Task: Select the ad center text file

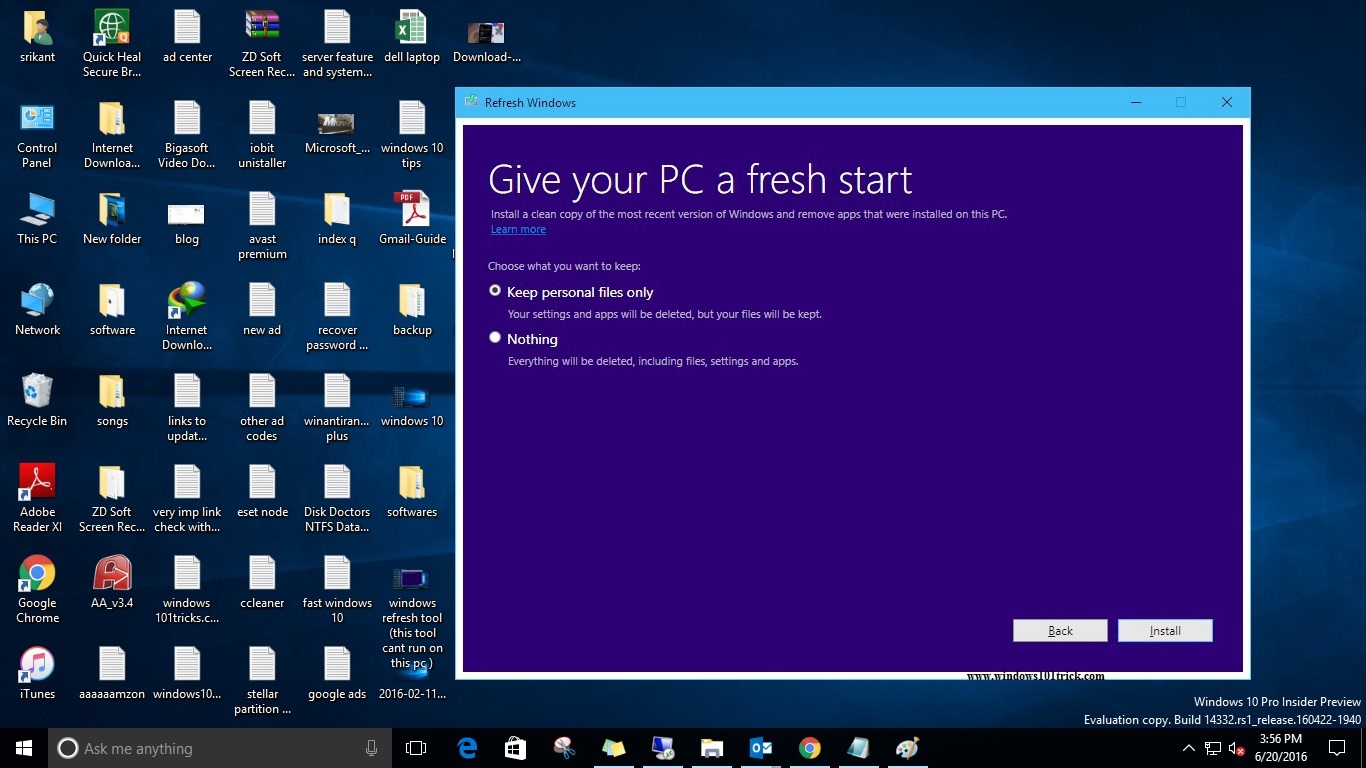Action: (x=187, y=37)
